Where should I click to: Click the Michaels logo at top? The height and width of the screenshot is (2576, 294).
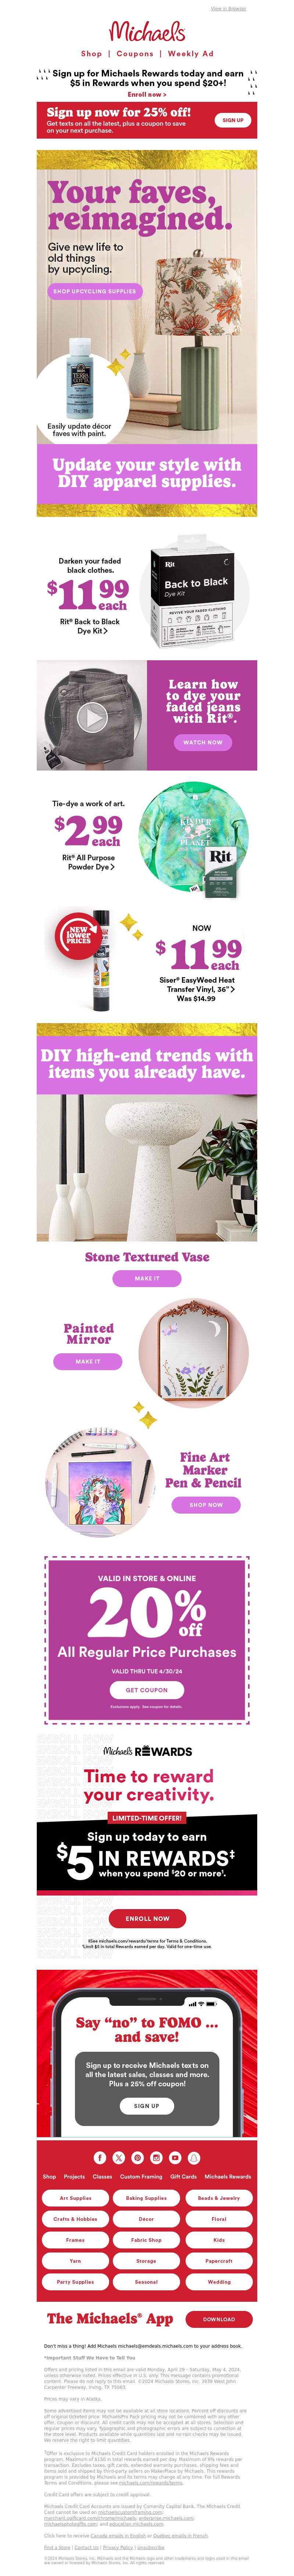click(147, 31)
